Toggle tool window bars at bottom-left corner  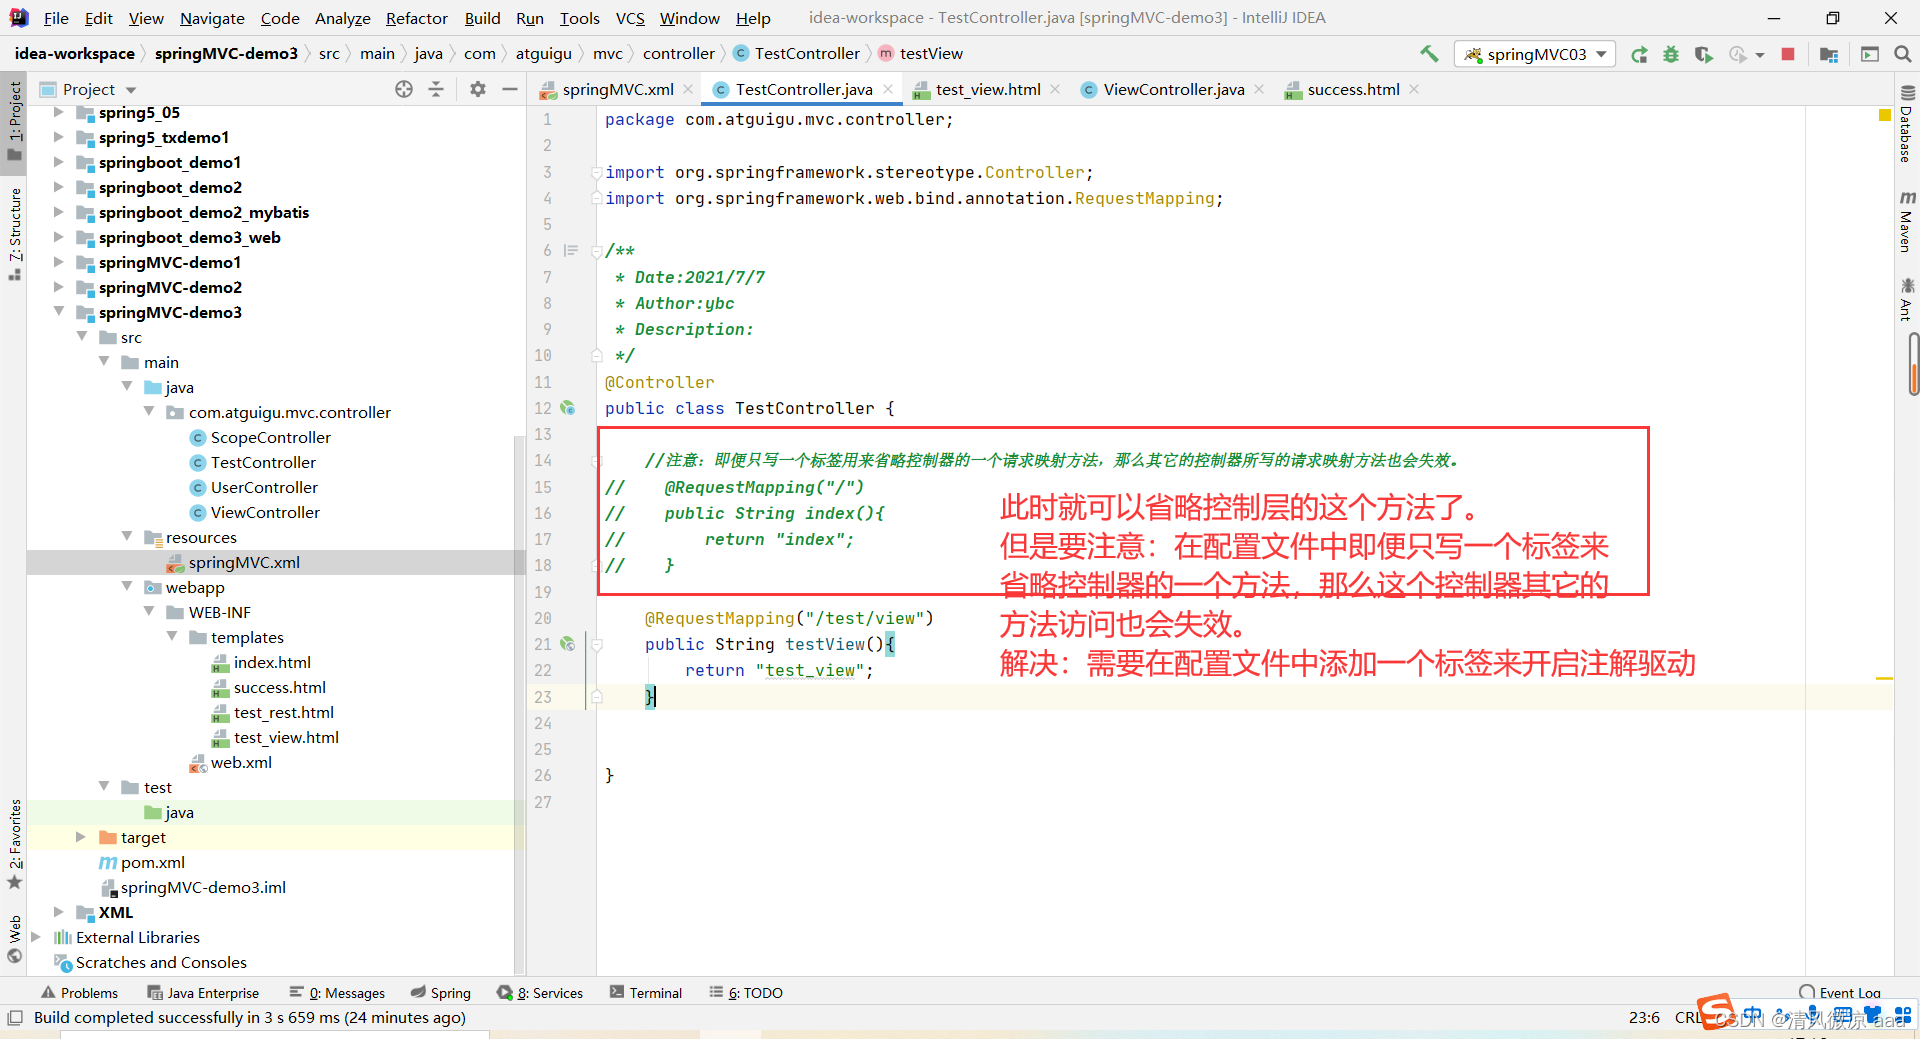tap(14, 1018)
